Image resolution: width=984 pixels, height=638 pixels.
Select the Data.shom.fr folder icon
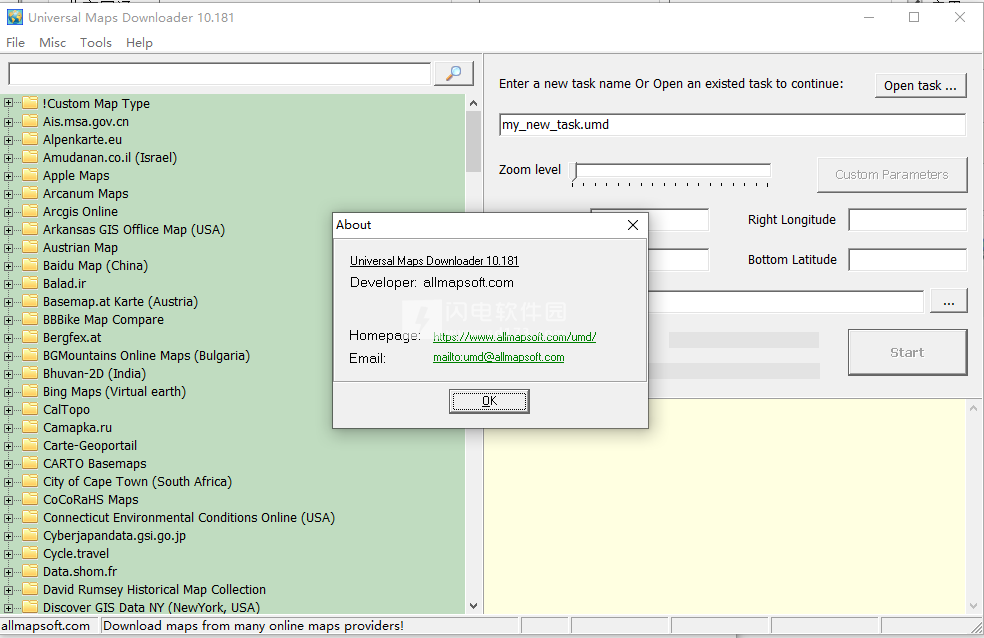point(30,571)
